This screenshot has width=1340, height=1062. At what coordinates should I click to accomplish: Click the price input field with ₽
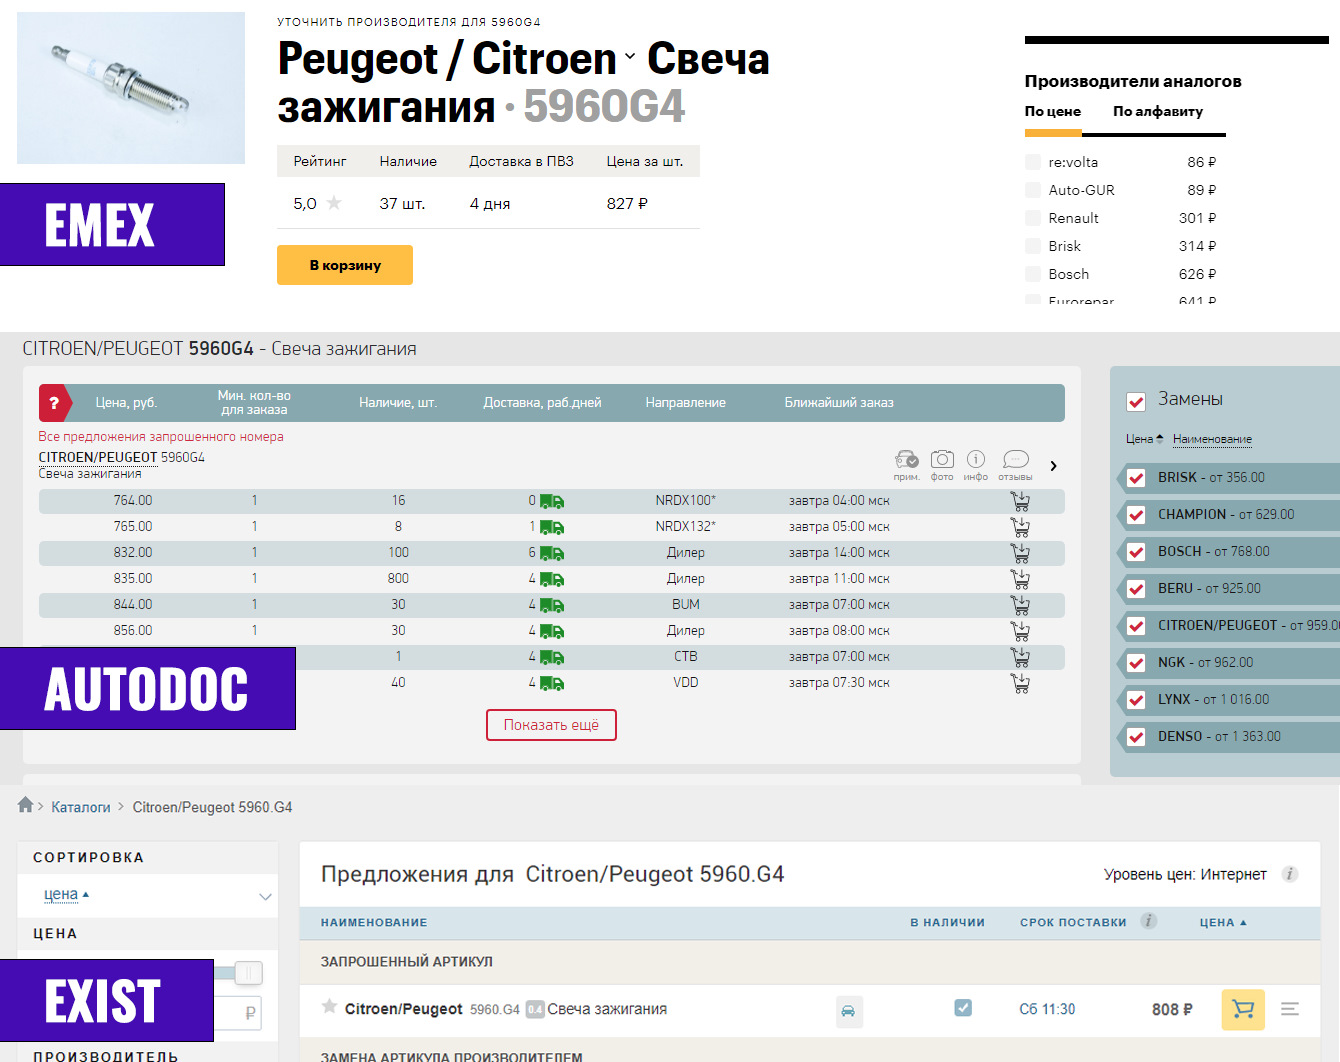tap(238, 1013)
